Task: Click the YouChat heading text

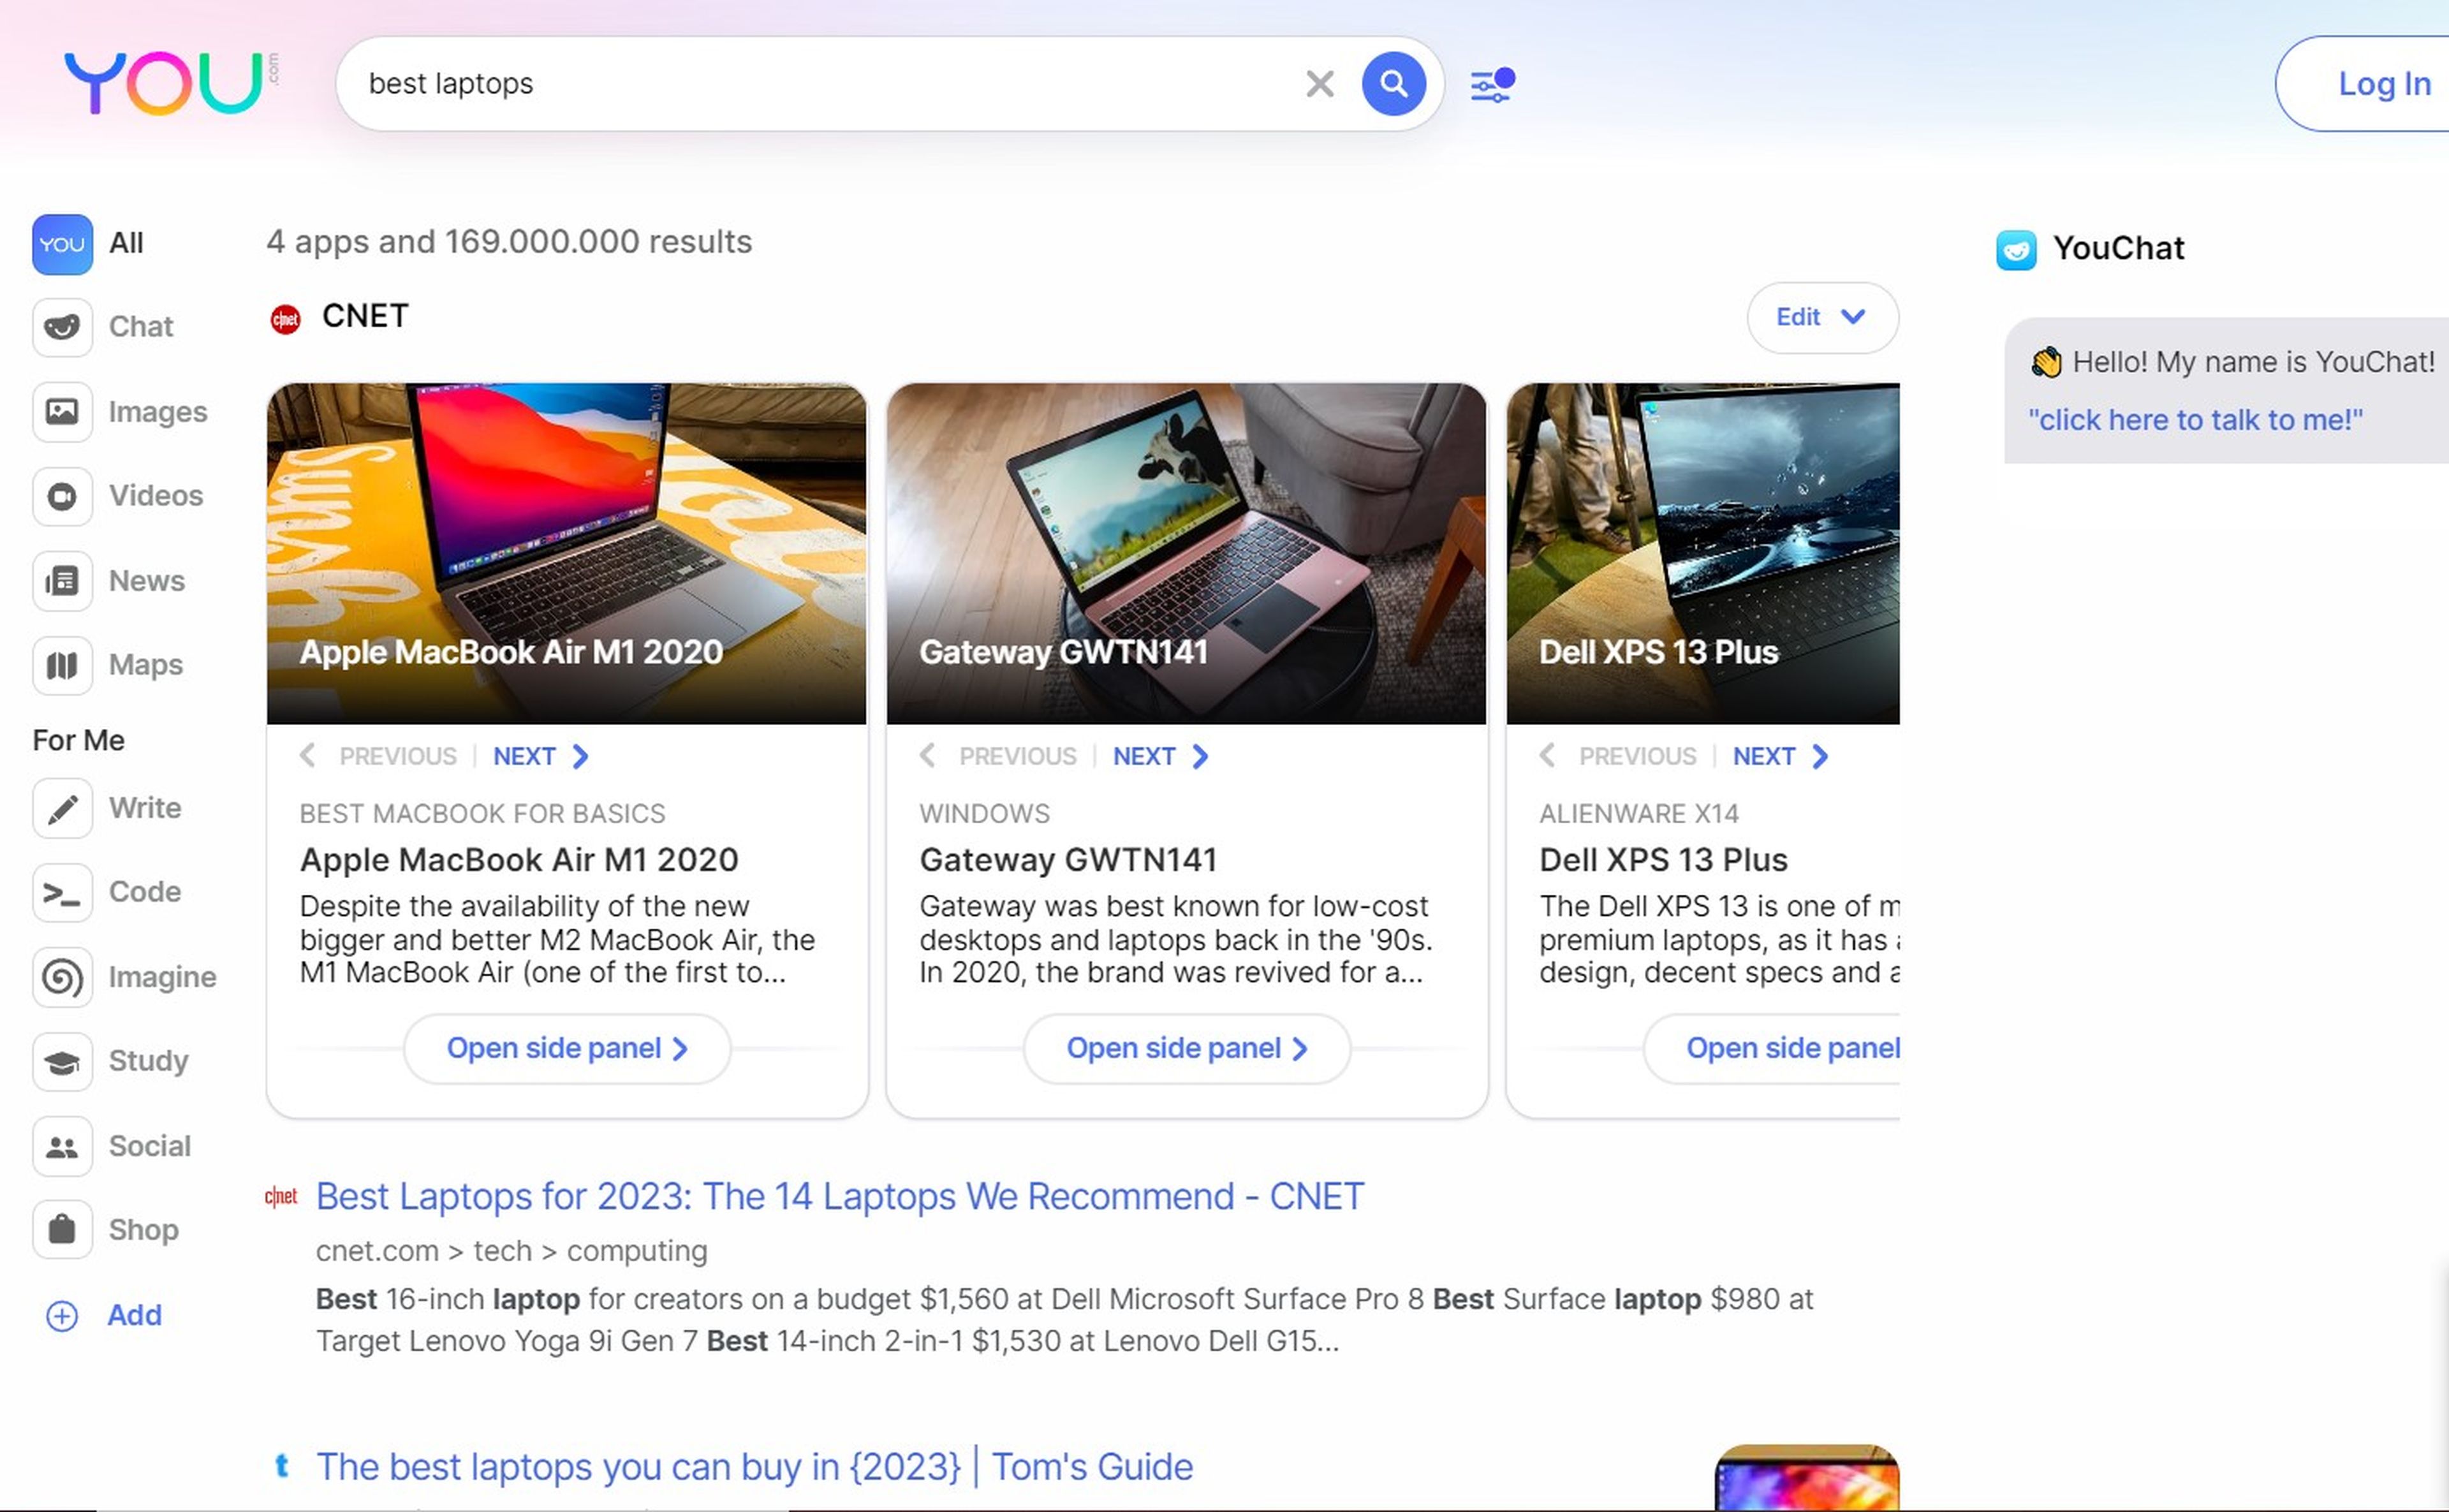Action: pyautogui.click(x=2118, y=248)
